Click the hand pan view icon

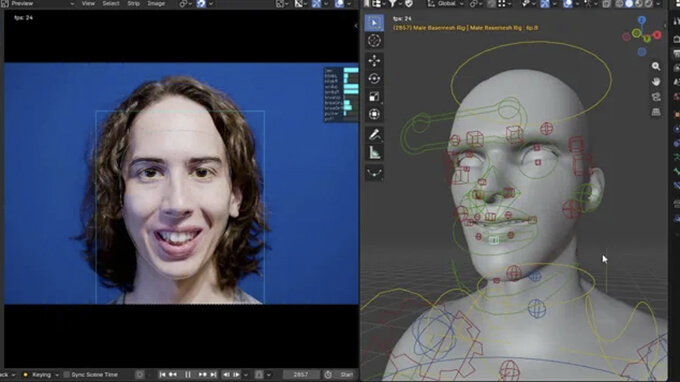click(656, 82)
